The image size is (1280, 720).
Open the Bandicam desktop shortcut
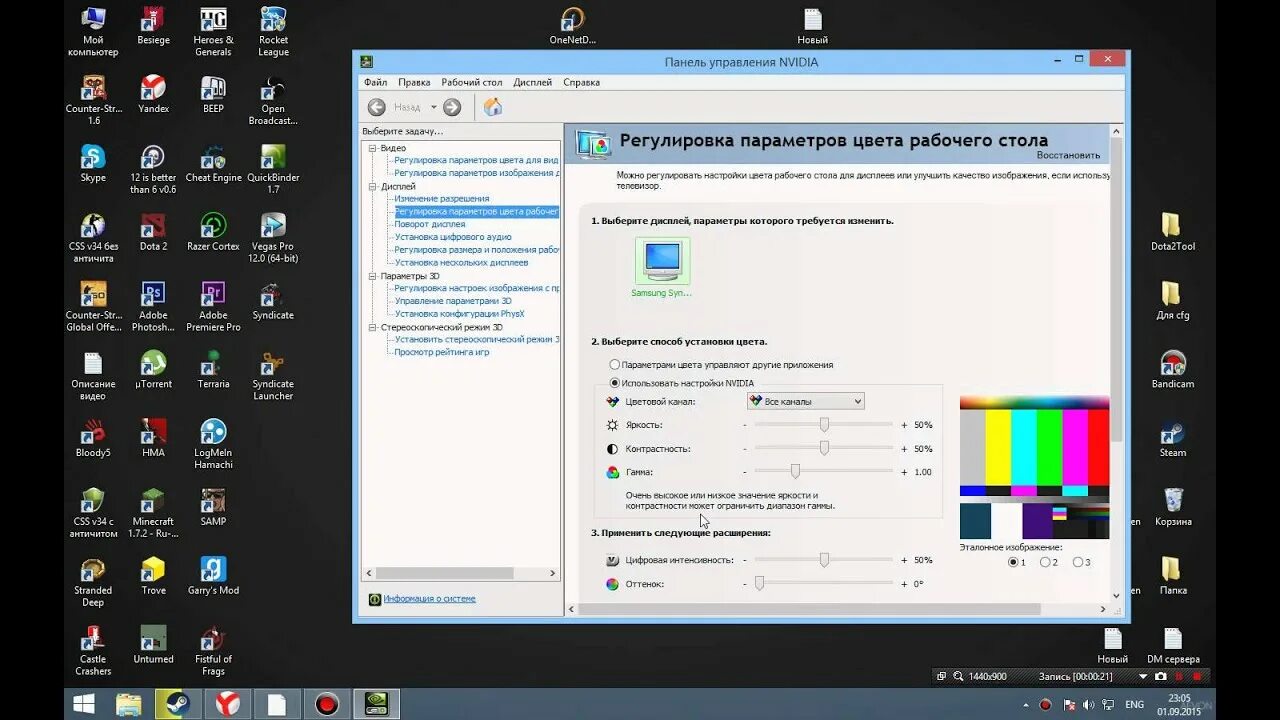click(1173, 370)
